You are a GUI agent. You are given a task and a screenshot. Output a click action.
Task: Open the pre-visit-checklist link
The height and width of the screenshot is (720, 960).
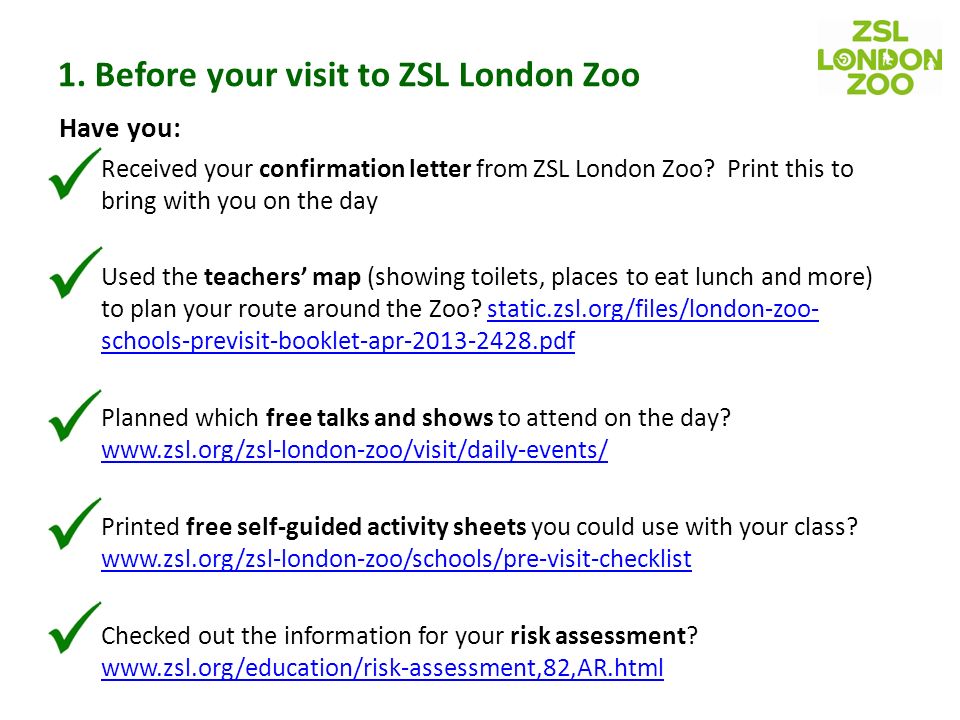[396, 559]
